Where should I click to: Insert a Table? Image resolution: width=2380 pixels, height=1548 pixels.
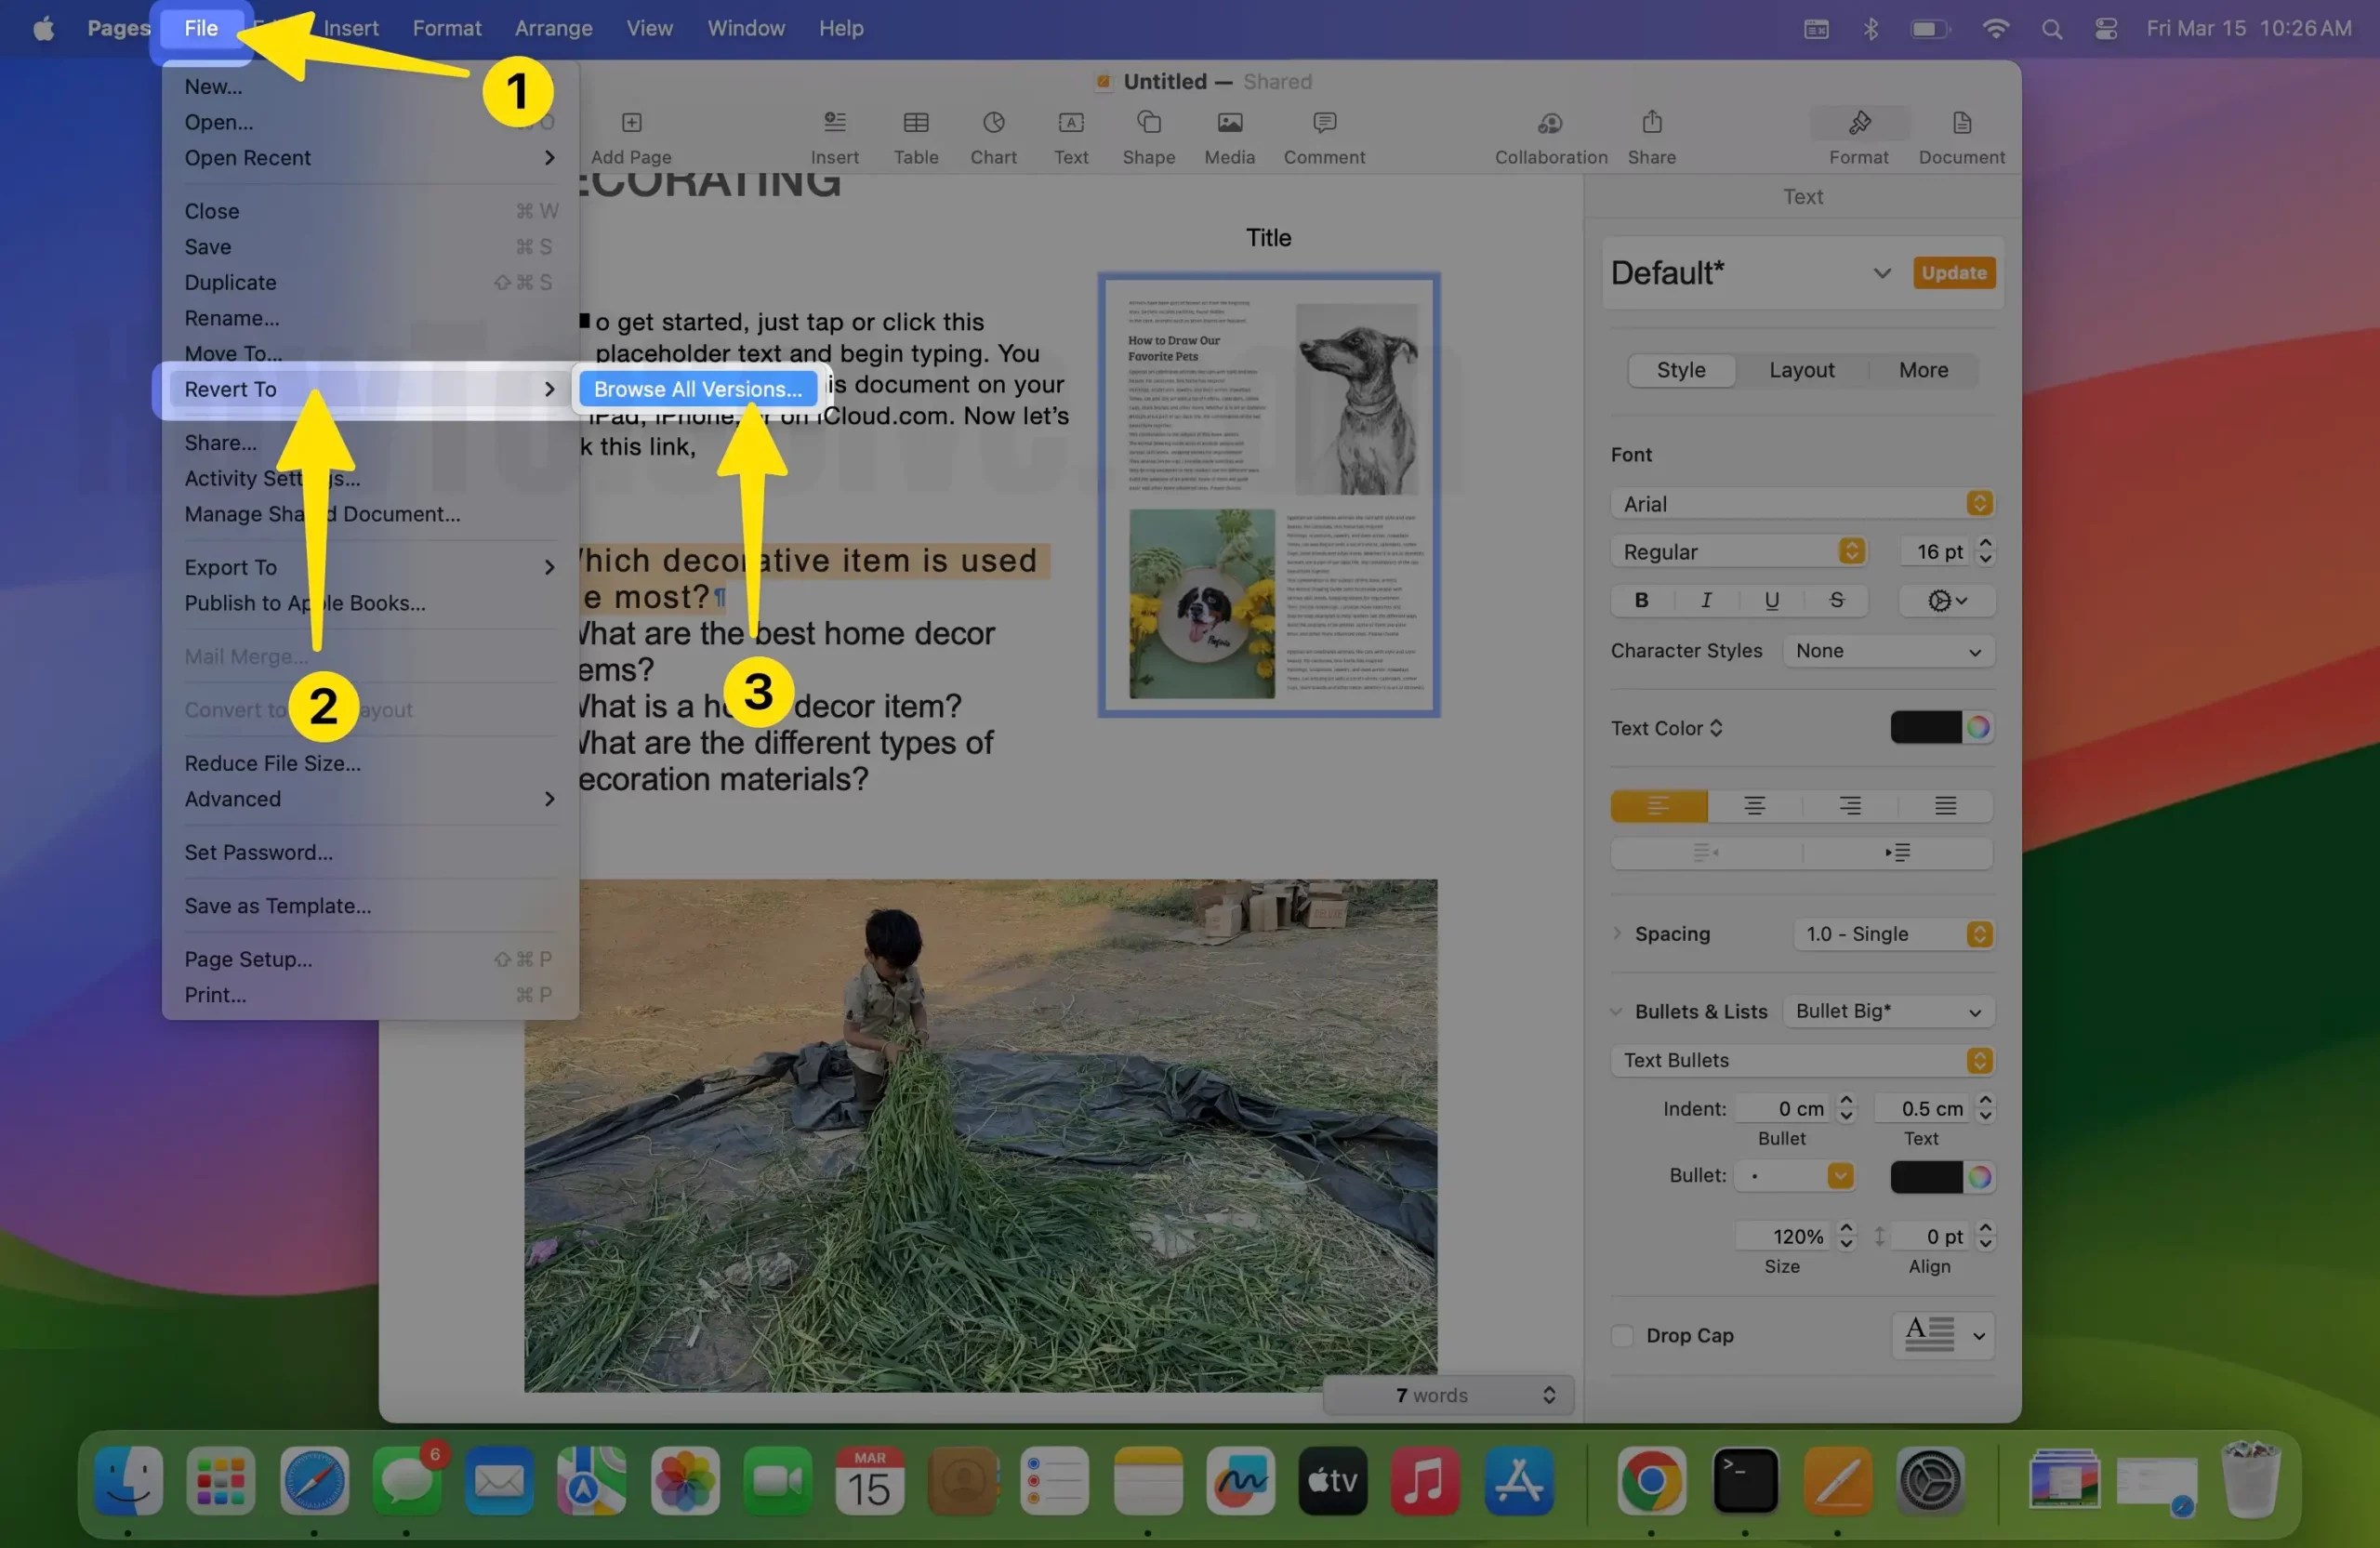click(915, 135)
